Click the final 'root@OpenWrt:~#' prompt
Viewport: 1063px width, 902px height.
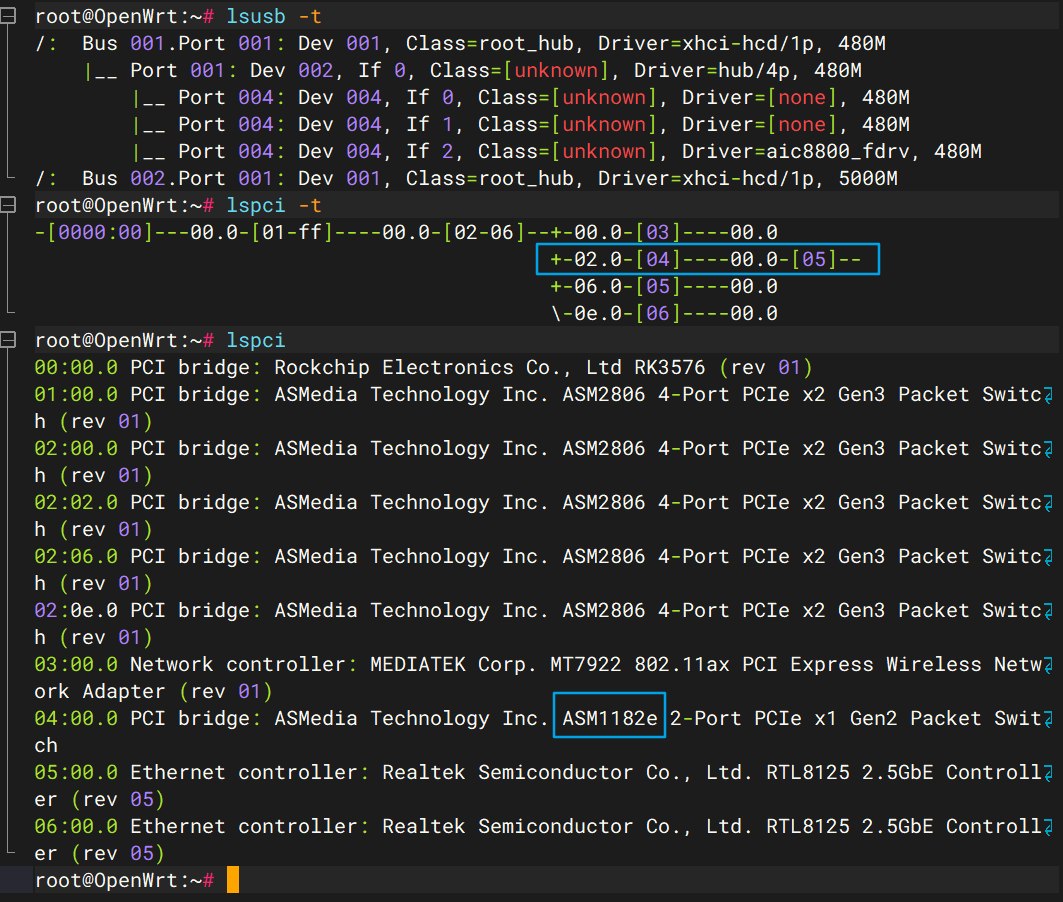(x=124, y=880)
